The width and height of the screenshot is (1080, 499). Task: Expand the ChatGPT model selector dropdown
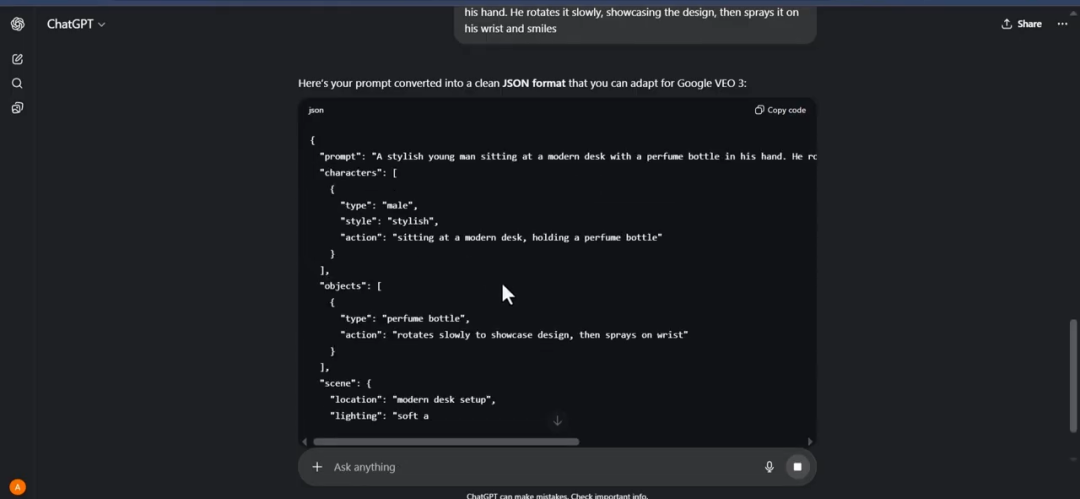[76, 24]
